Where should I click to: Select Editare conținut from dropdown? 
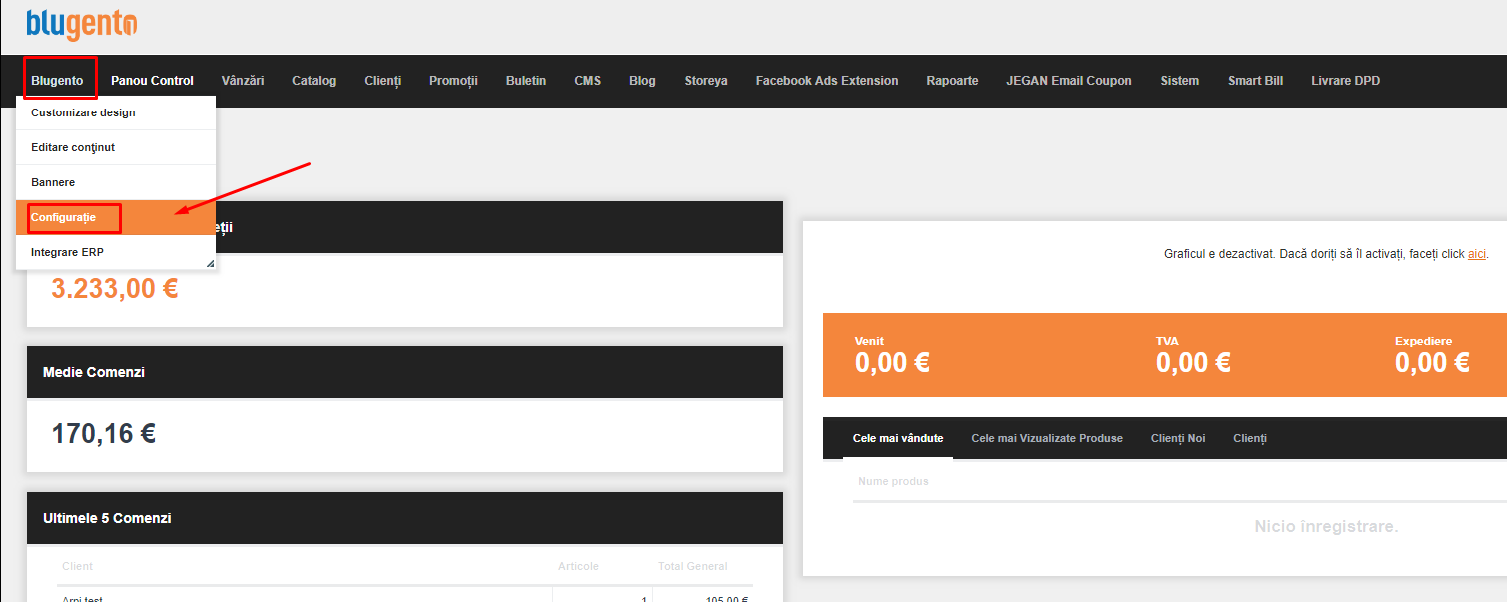(116, 147)
